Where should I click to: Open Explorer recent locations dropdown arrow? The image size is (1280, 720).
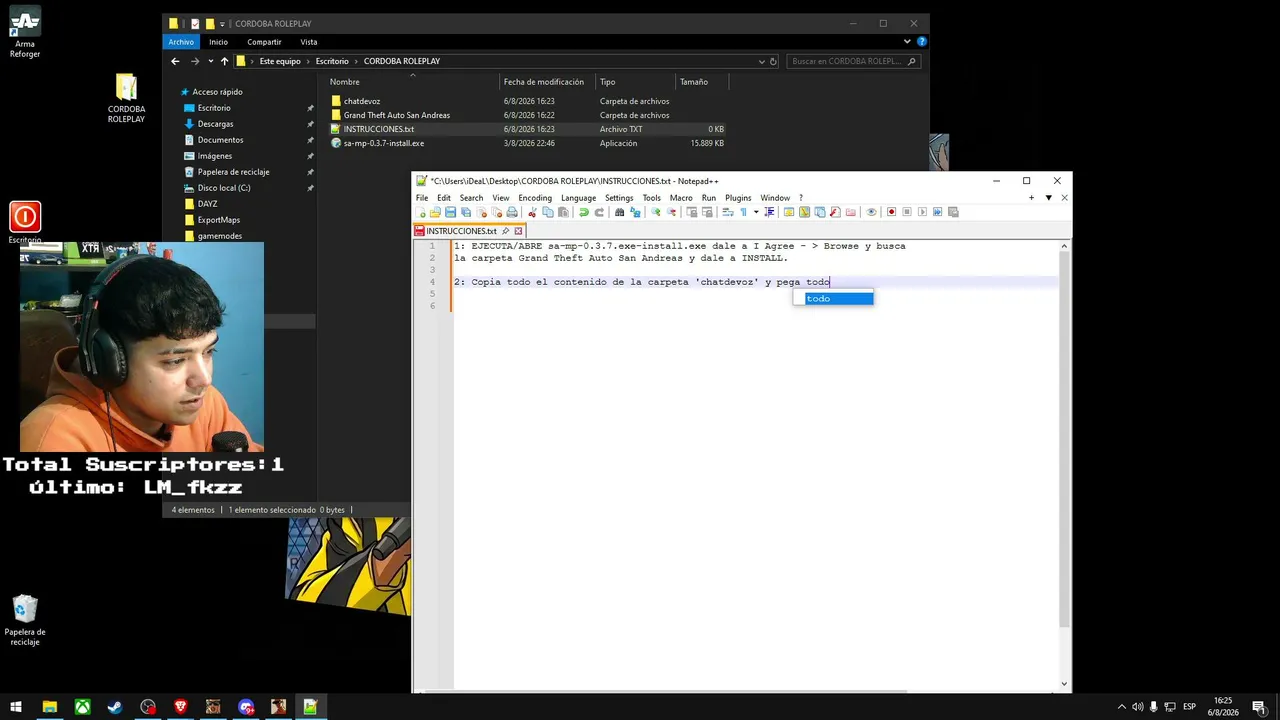[210, 61]
